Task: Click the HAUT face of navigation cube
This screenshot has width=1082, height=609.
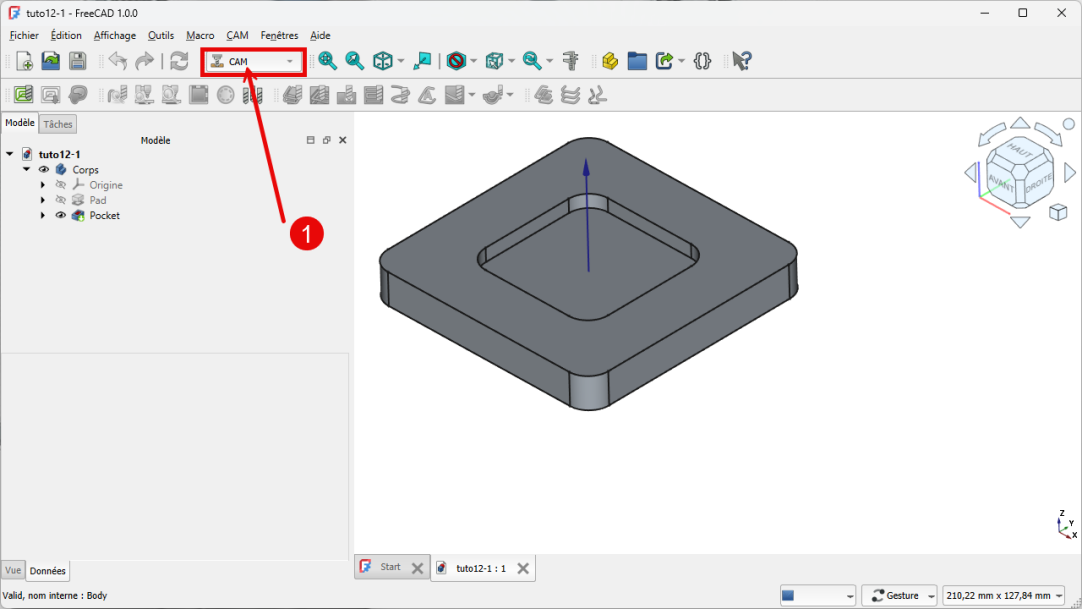Action: point(1019,149)
